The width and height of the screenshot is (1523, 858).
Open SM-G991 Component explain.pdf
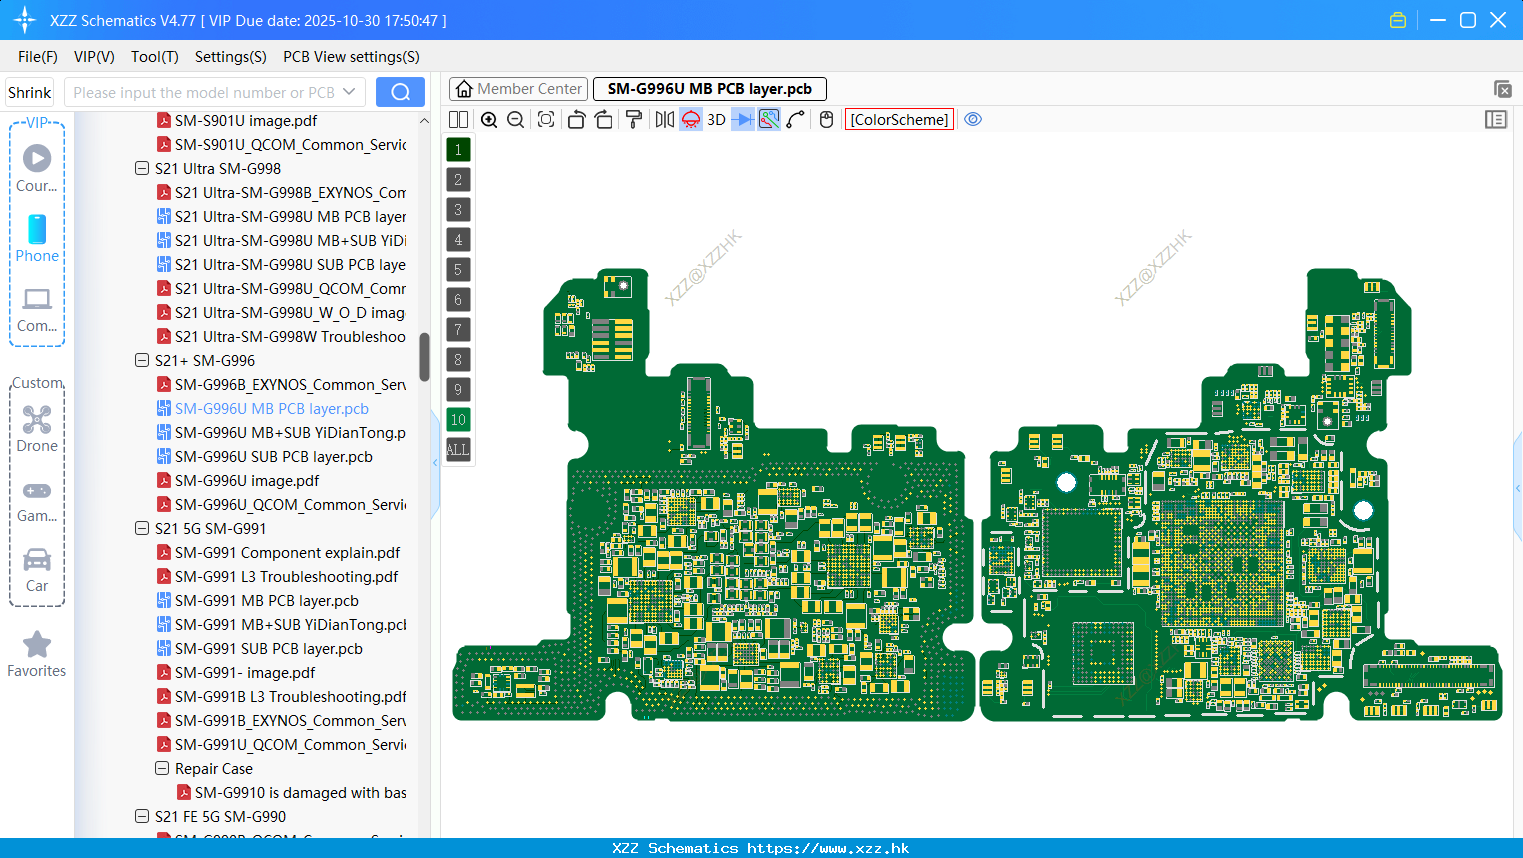(287, 552)
